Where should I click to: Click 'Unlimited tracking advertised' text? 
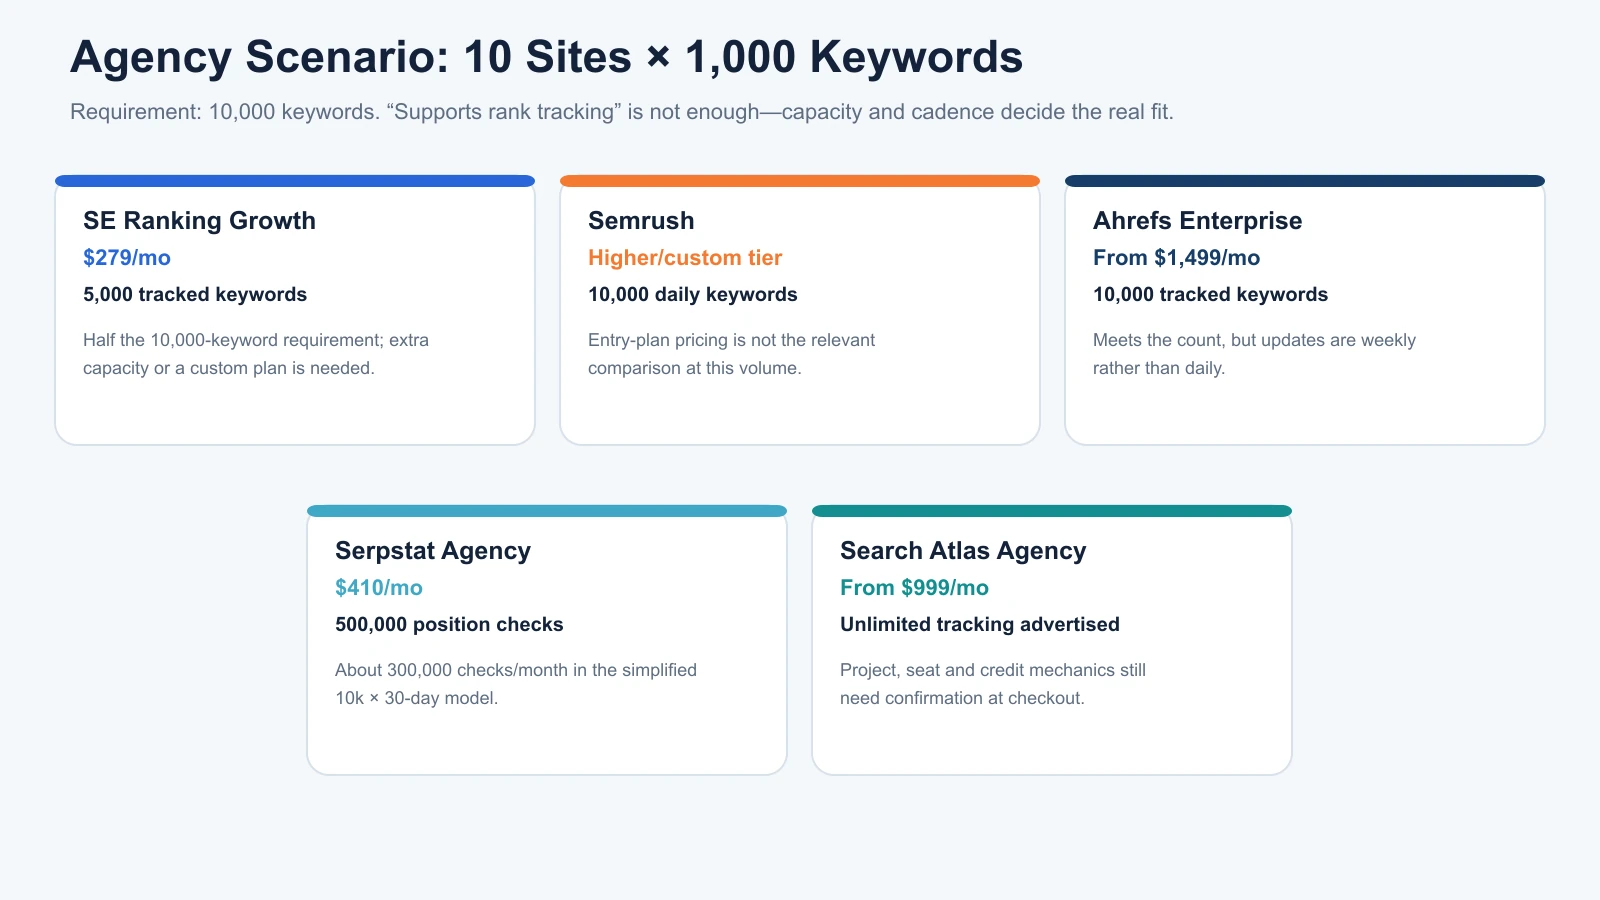(x=980, y=624)
